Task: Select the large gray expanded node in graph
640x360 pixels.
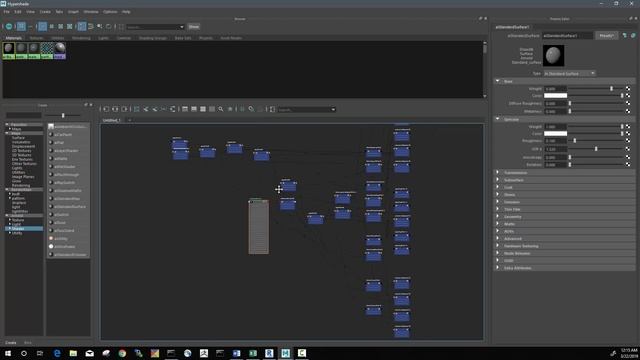Action: pyautogui.click(x=259, y=226)
